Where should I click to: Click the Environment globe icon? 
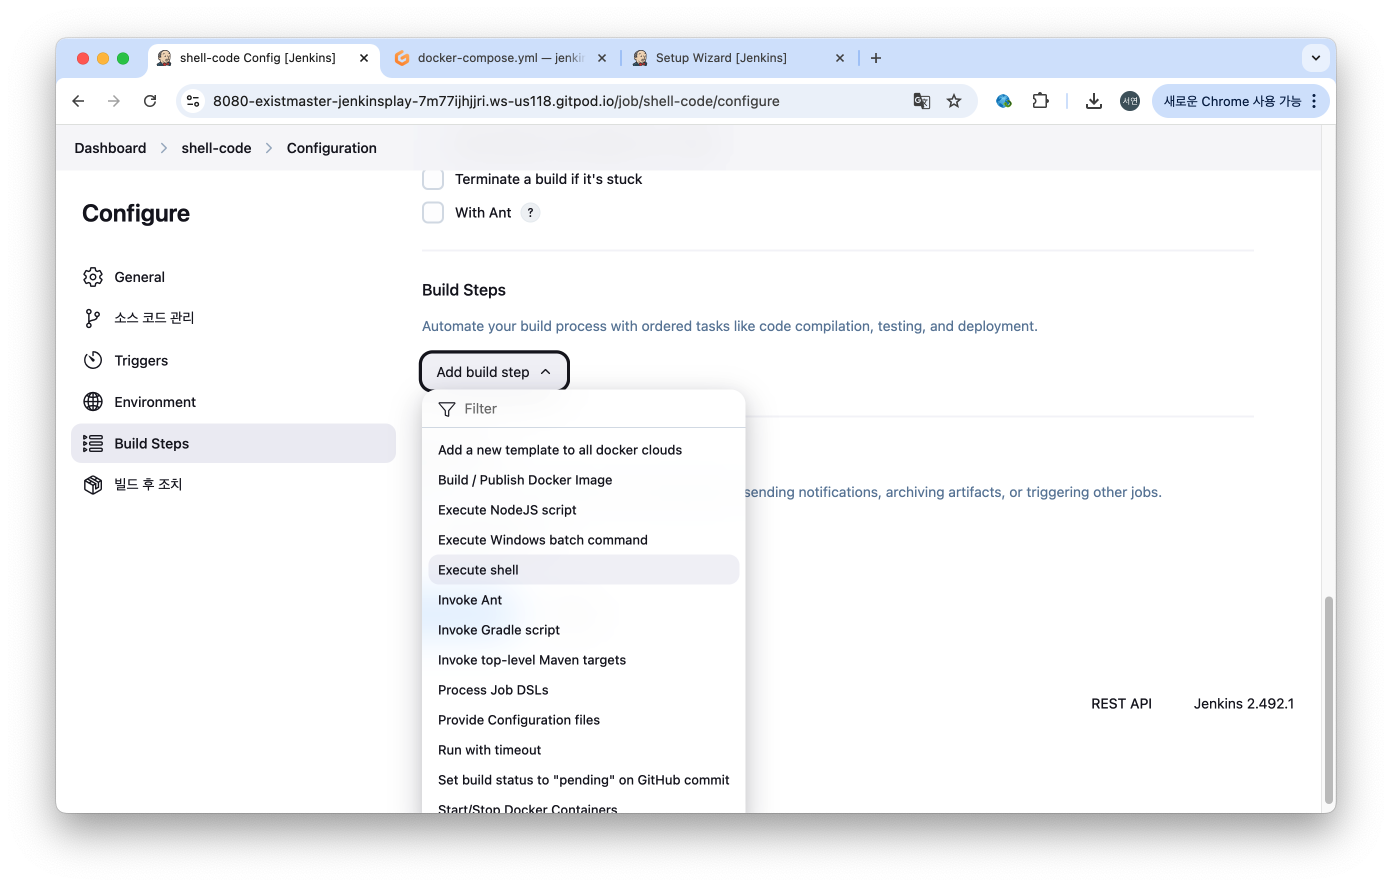(93, 402)
